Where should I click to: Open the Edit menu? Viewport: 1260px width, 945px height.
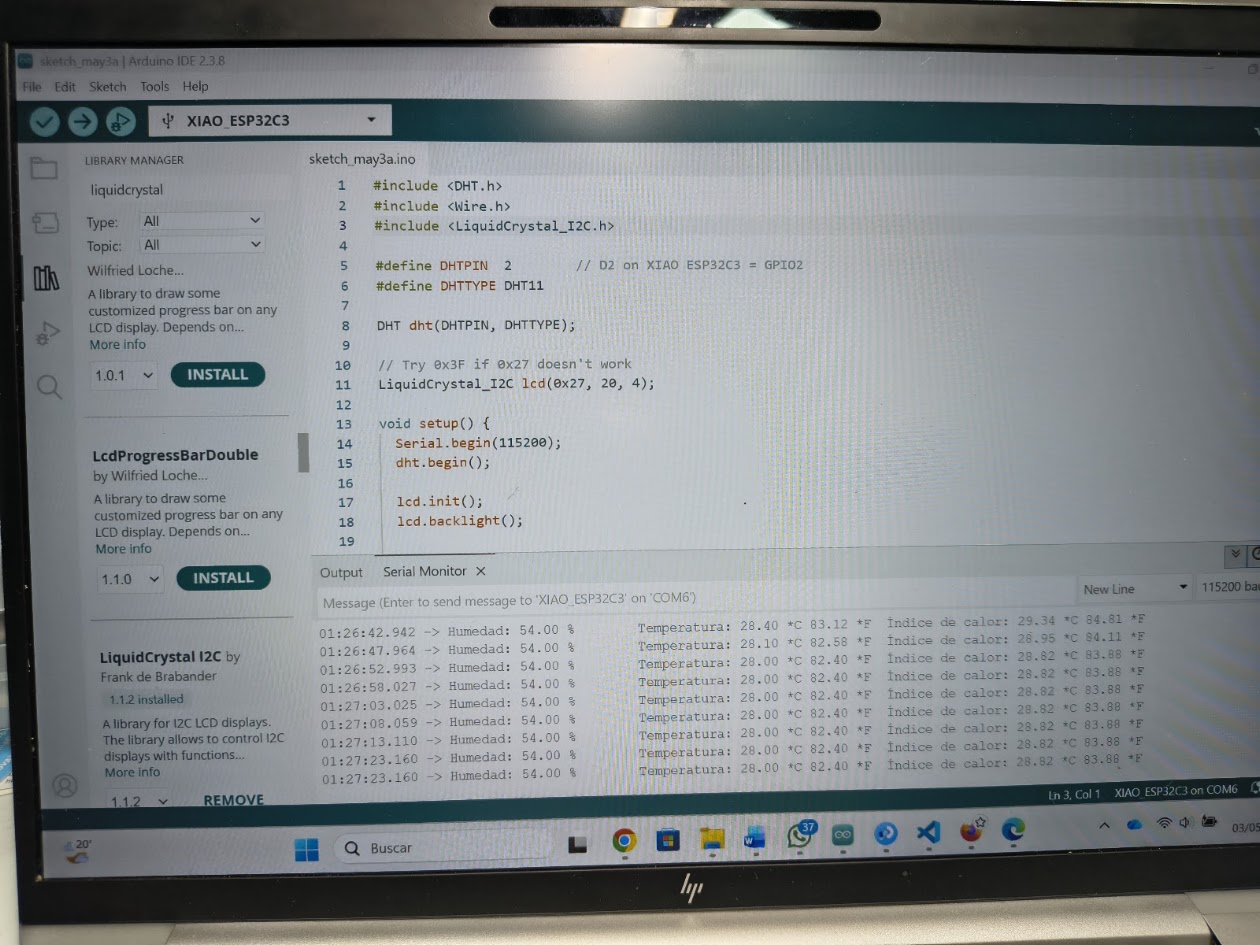click(65, 87)
